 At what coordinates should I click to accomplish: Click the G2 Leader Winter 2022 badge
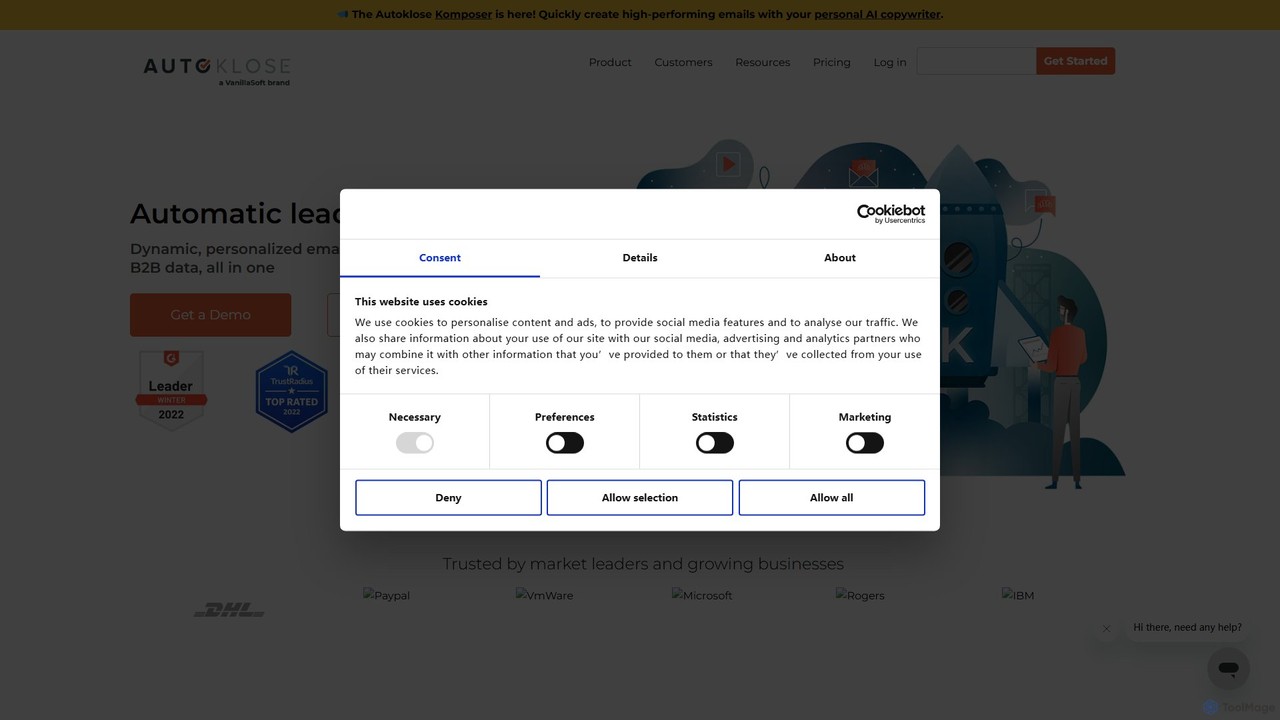tap(171, 391)
